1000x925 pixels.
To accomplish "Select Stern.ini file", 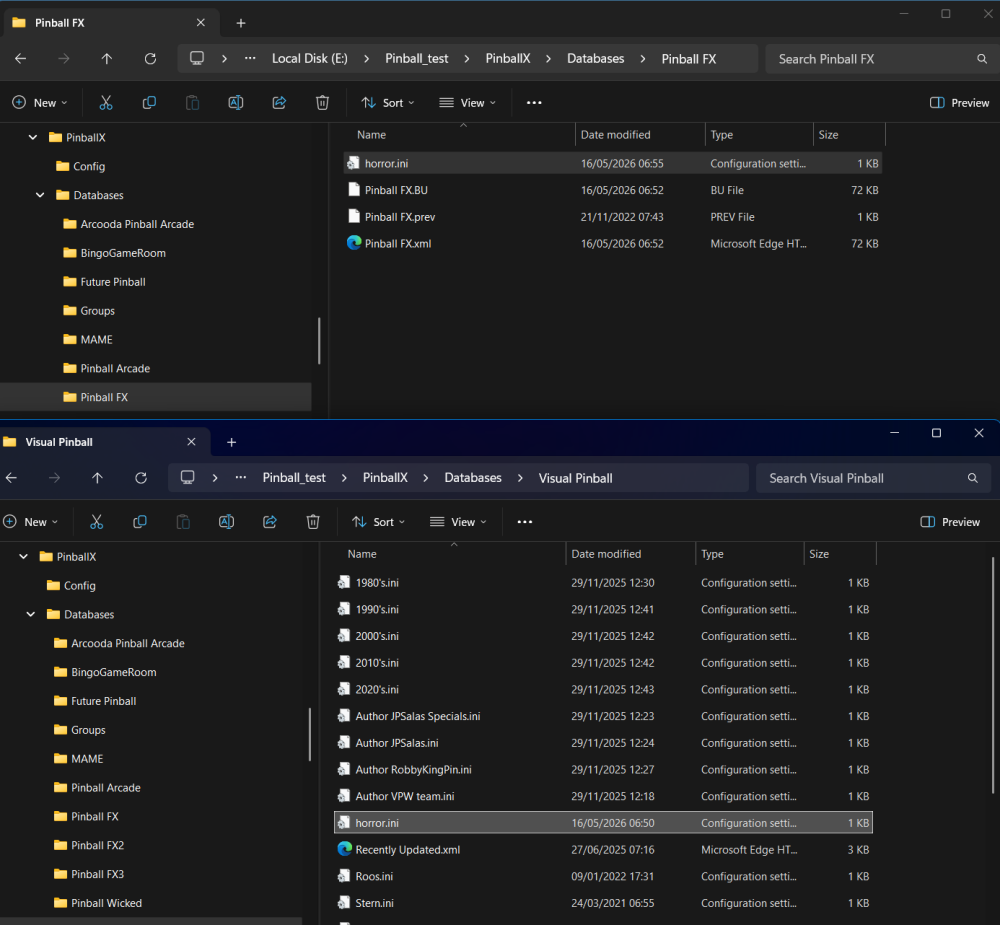I will 603,903.
